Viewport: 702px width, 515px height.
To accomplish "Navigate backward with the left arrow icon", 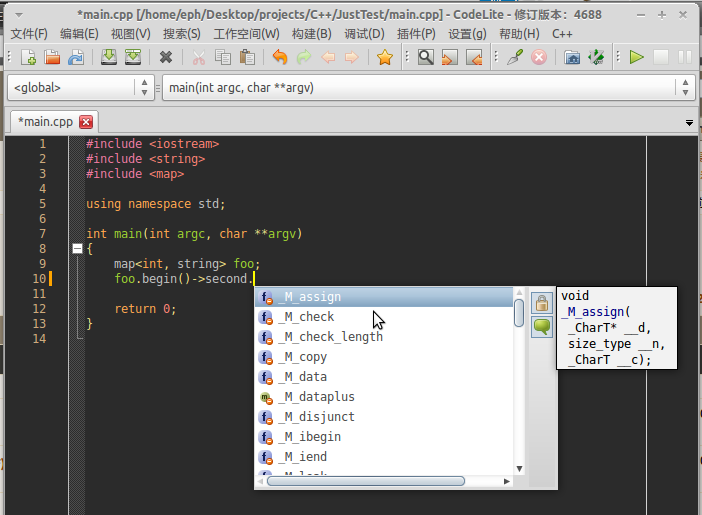I will point(328,57).
